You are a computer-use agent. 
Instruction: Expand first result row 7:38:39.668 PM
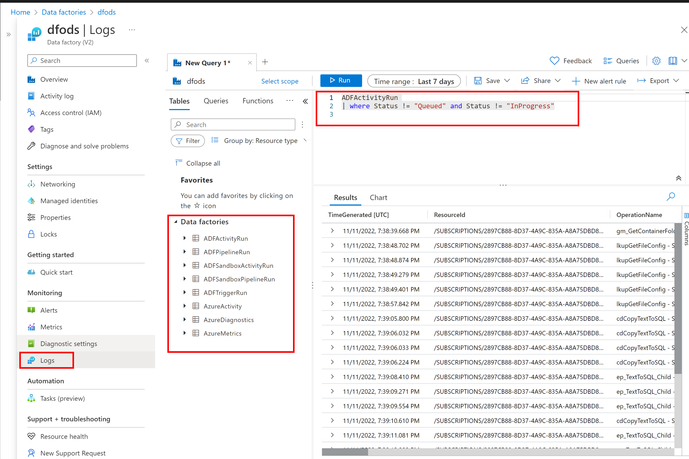[x=332, y=231]
